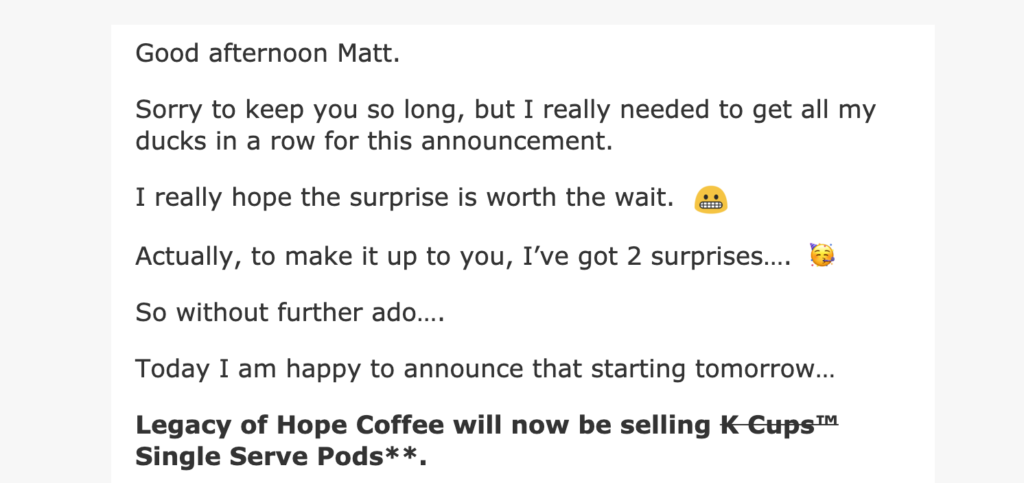Click the party face emoji
The width and height of the screenshot is (1024, 483).
coord(822,255)
